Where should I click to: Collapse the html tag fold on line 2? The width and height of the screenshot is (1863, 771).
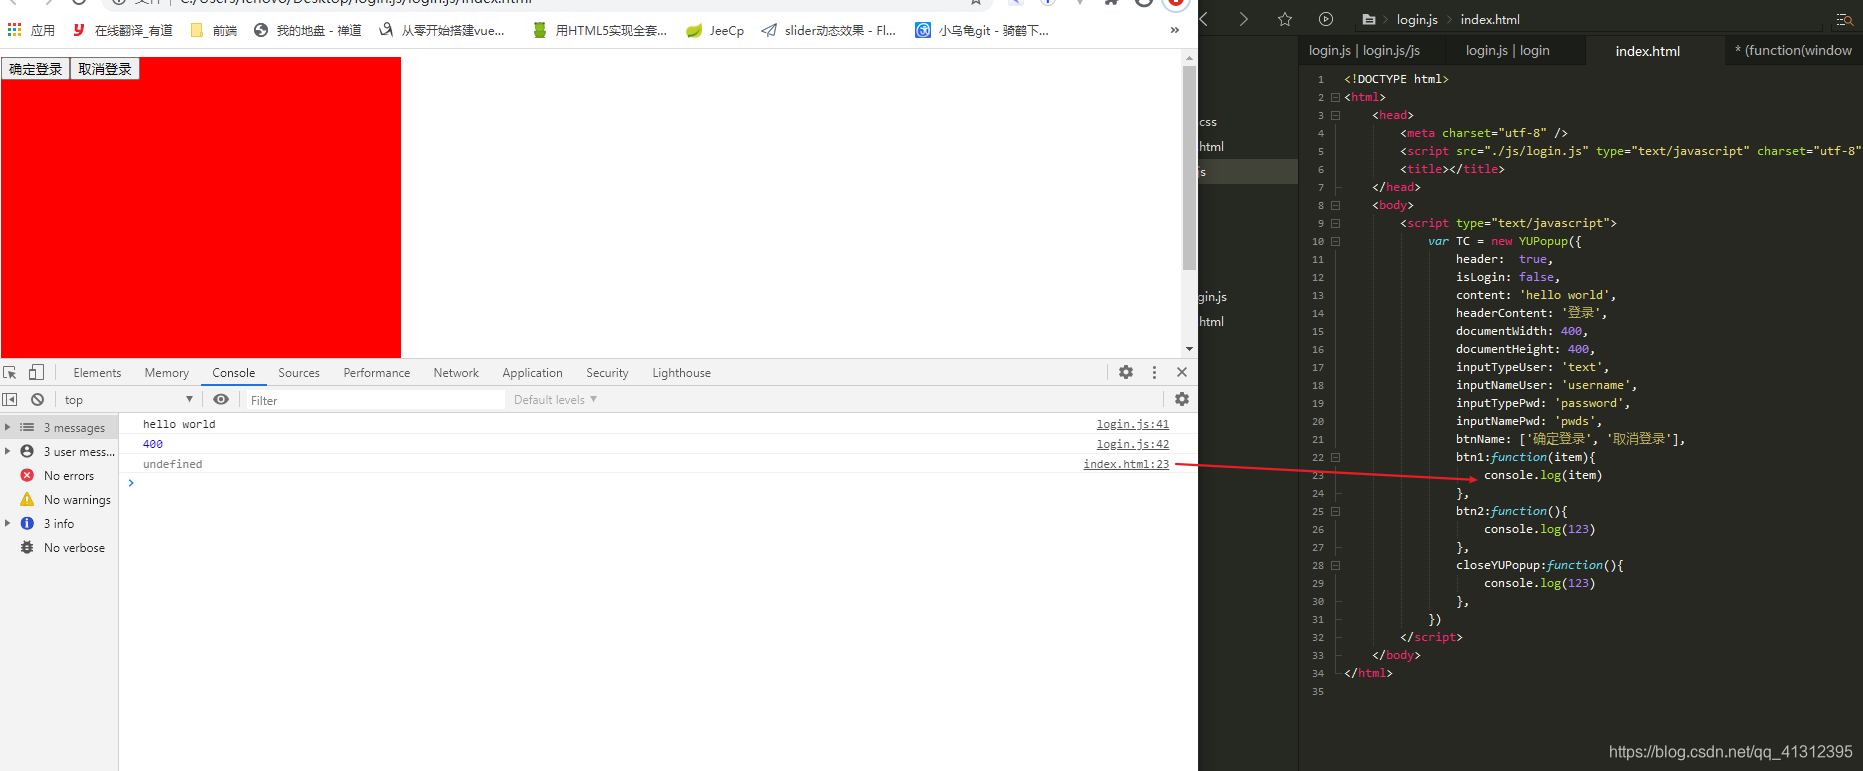click(x=1335, y=97)
